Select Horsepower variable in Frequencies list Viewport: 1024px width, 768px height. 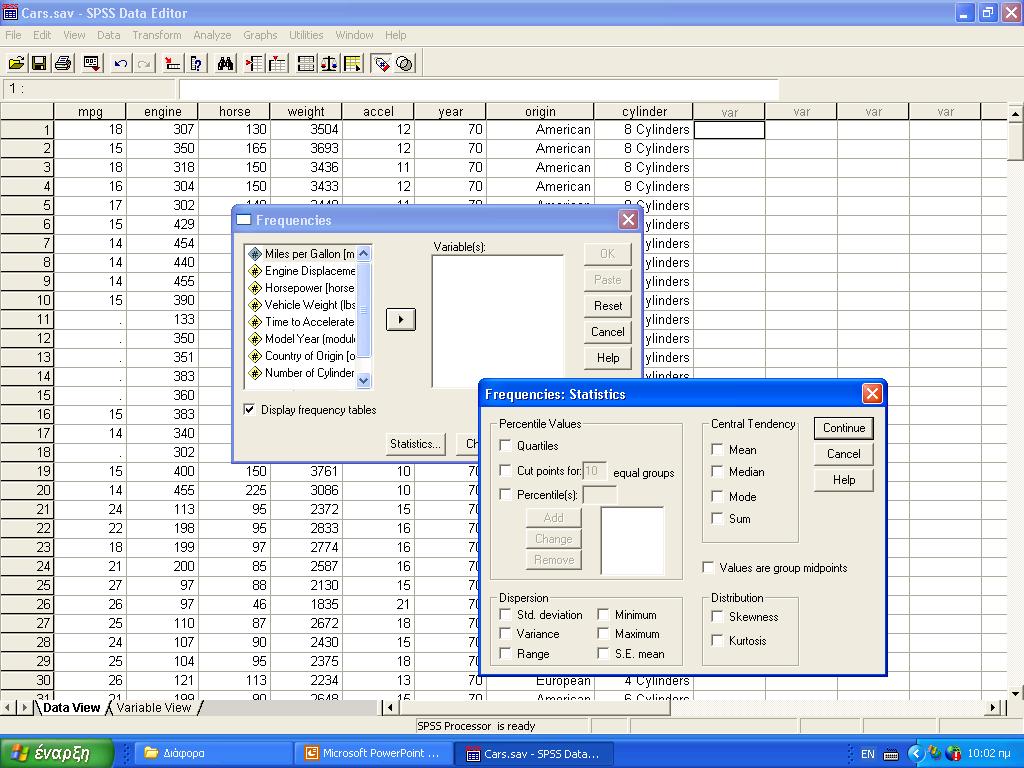coord(302,288)
